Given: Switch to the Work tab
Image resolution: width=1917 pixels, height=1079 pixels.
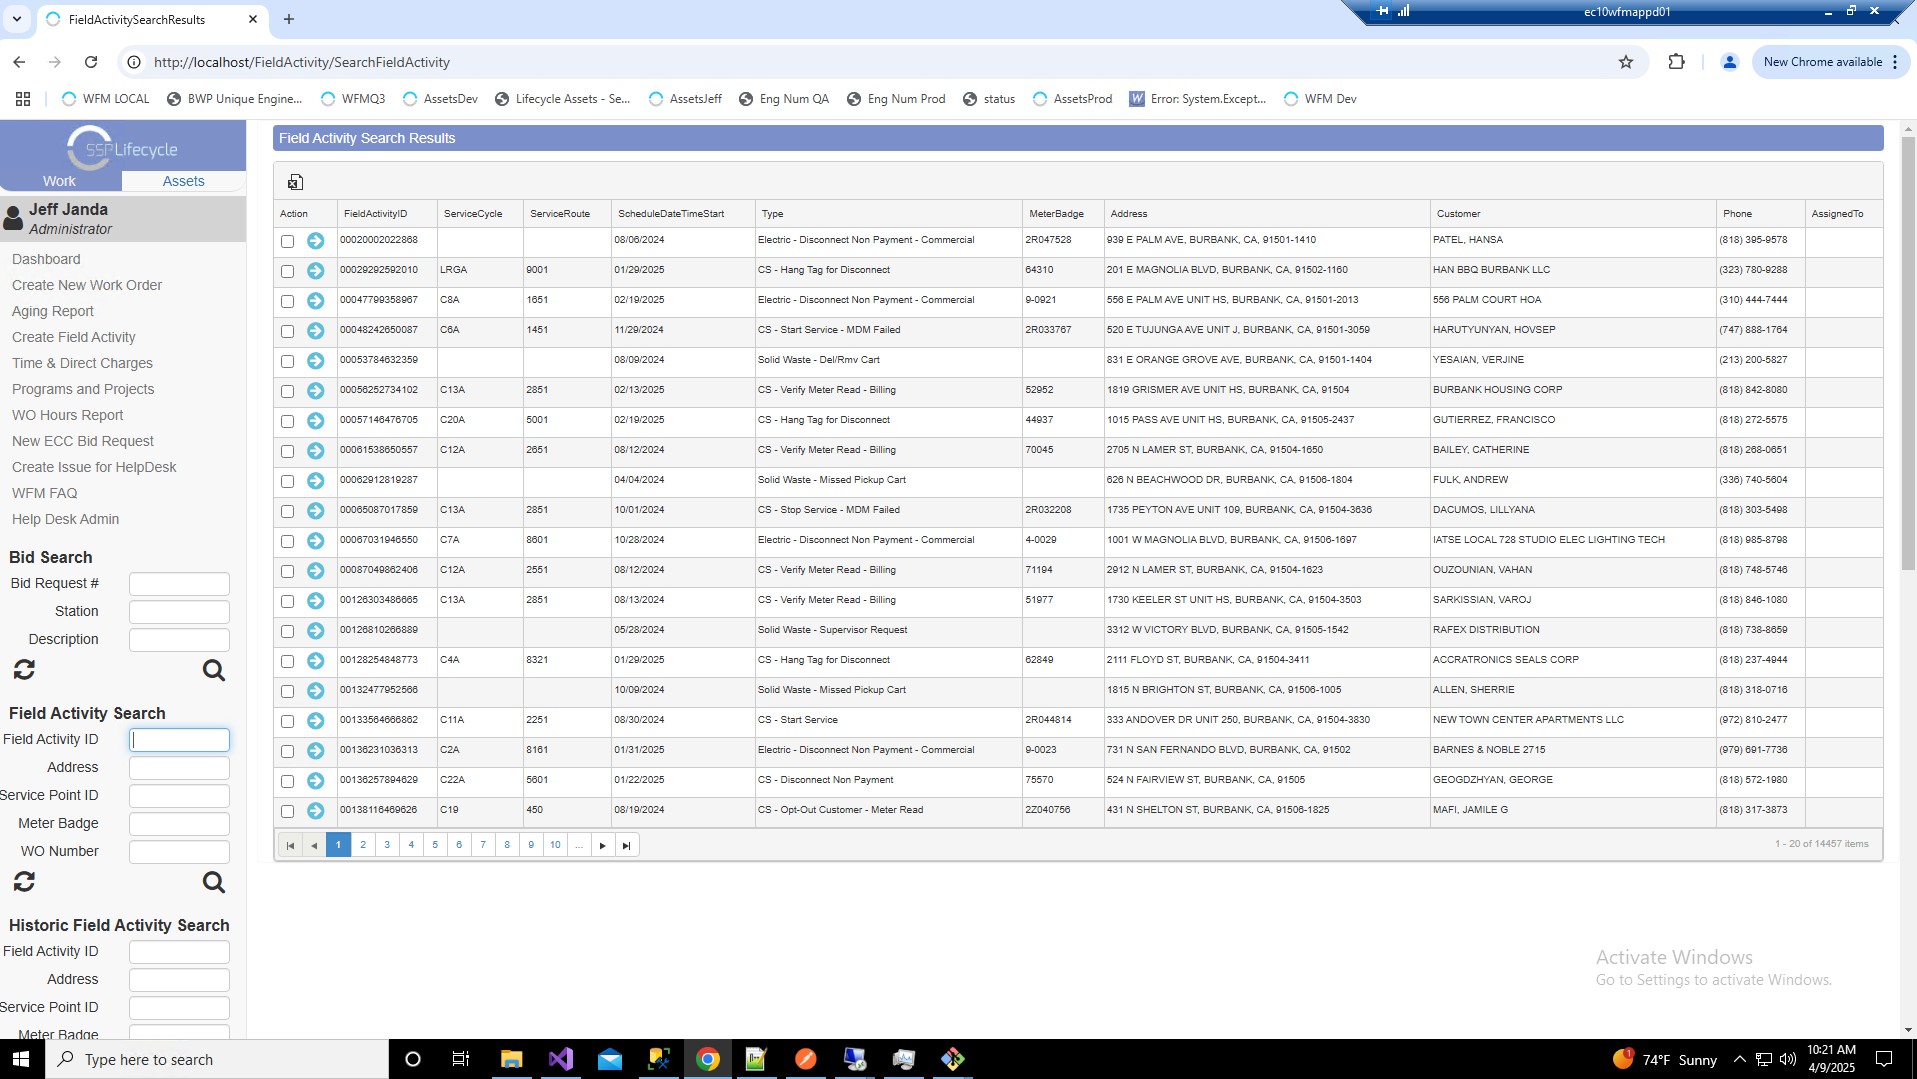Looking at the screenshot, I should pos(59,181).
